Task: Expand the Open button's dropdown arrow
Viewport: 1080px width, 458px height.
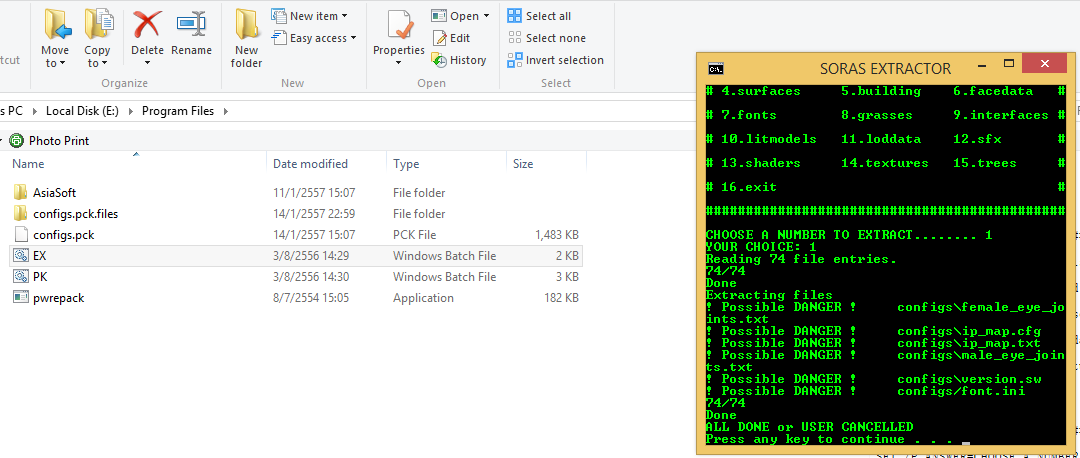Action: 486,16
